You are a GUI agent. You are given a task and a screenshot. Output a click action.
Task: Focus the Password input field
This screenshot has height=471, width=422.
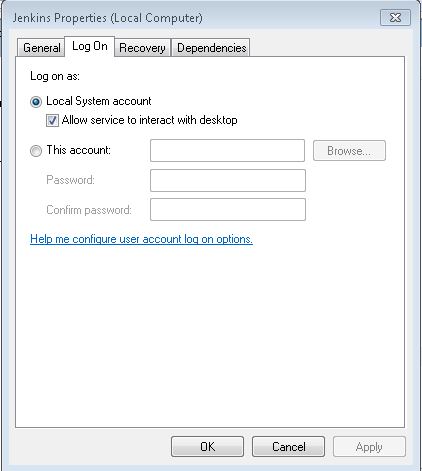pyautogui.click(x=228, y=180)
